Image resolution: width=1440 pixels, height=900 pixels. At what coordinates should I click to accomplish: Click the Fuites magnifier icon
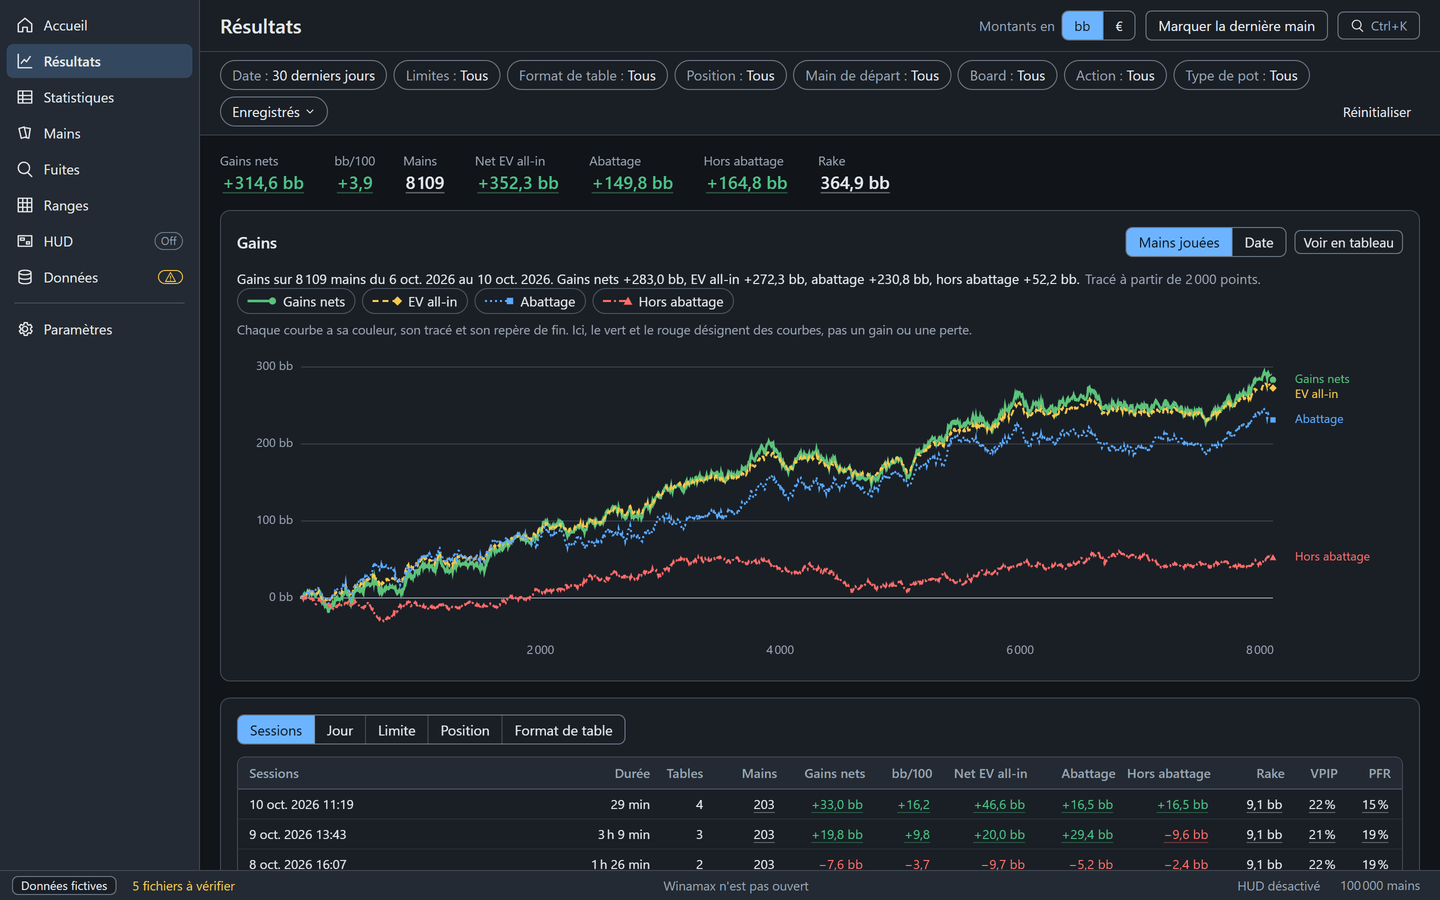coord(25,169)
